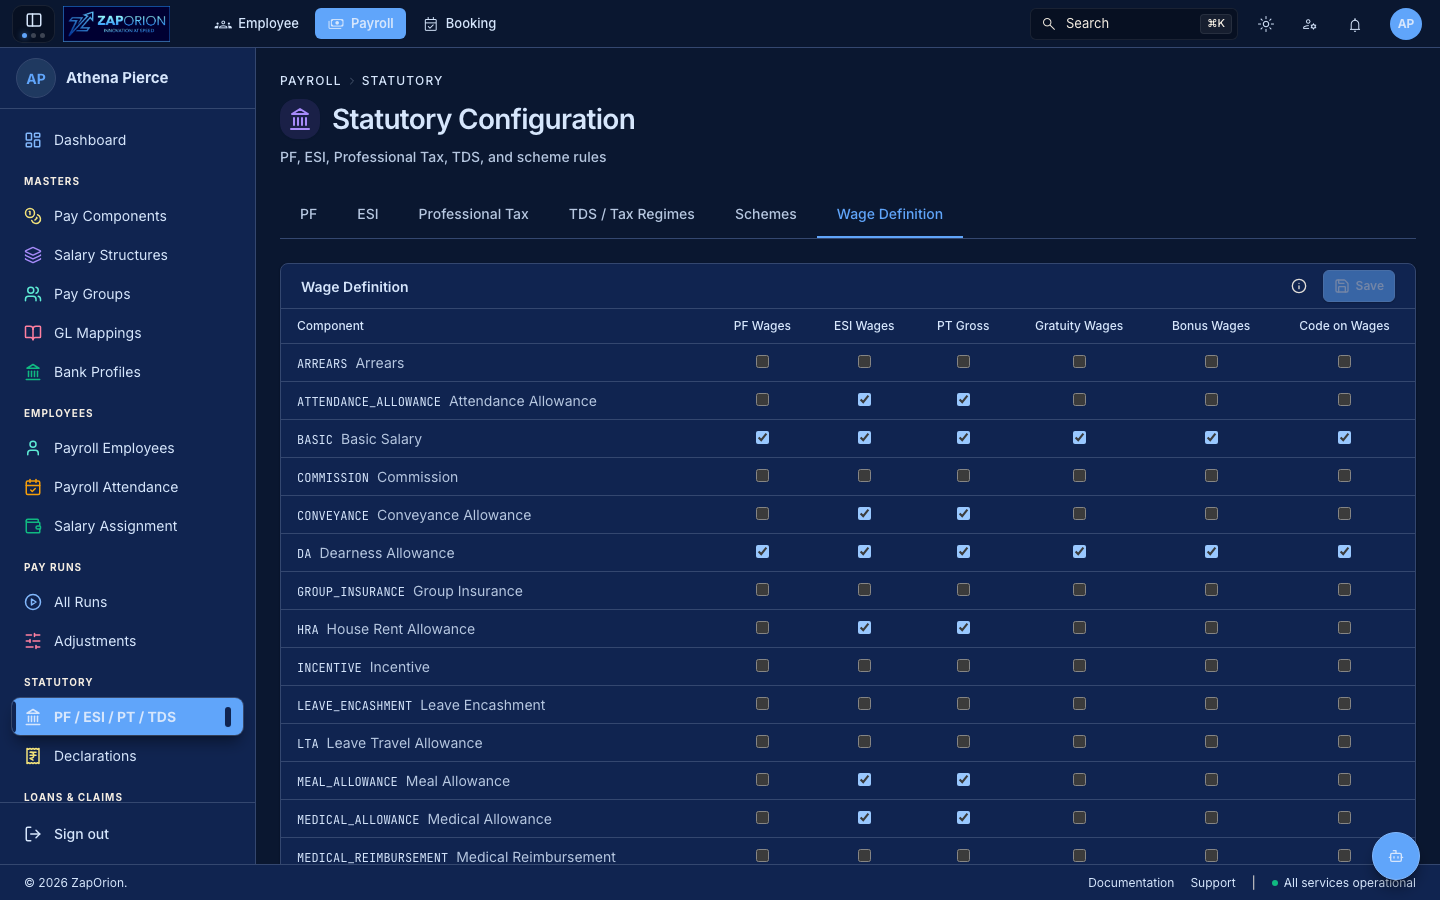This screenshot has height=900, width=1440.
Task: Uncheck Code on Wages for Dearness Allowance
Action: [x=1345, y=552]
